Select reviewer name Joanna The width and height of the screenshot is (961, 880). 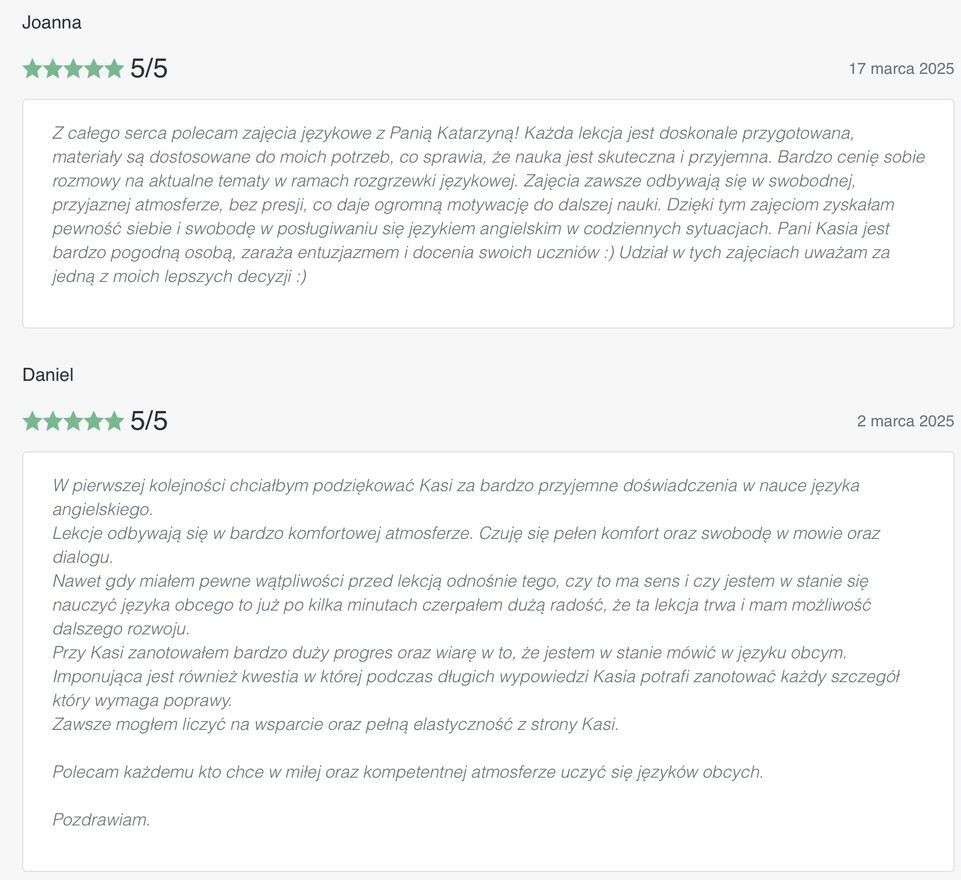52,23
